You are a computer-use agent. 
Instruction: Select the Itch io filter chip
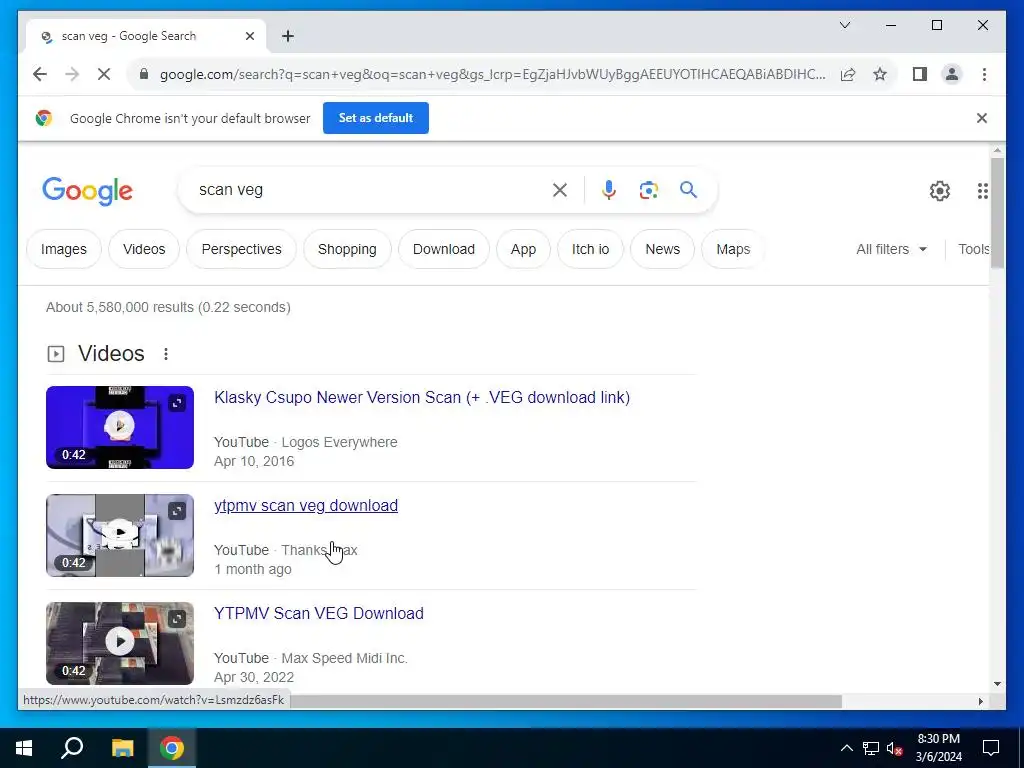coord(590,249)
